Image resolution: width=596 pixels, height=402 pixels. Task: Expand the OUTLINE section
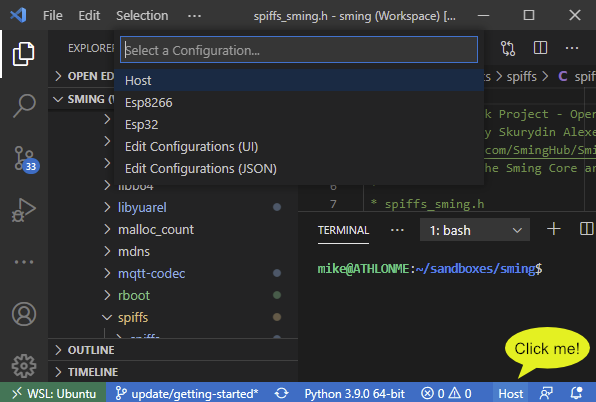click(x=173, y=350)
